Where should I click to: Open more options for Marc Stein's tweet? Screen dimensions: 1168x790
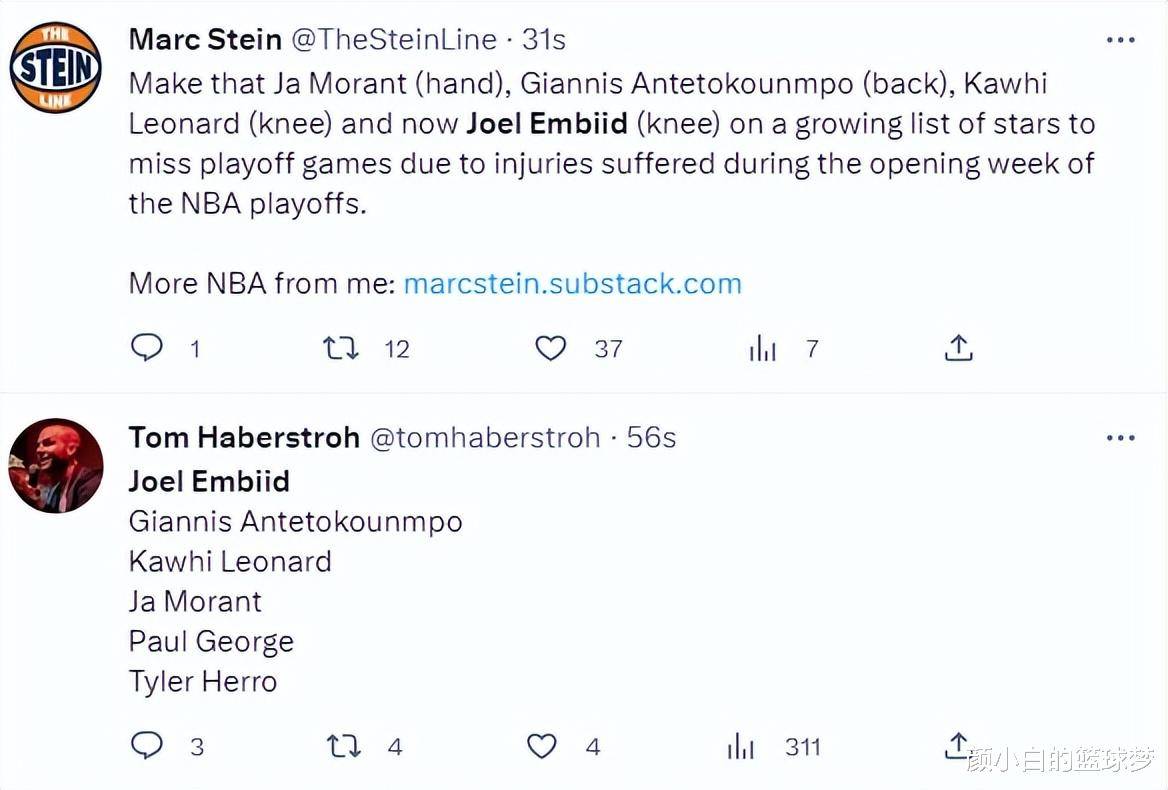tap(1120, 41)
